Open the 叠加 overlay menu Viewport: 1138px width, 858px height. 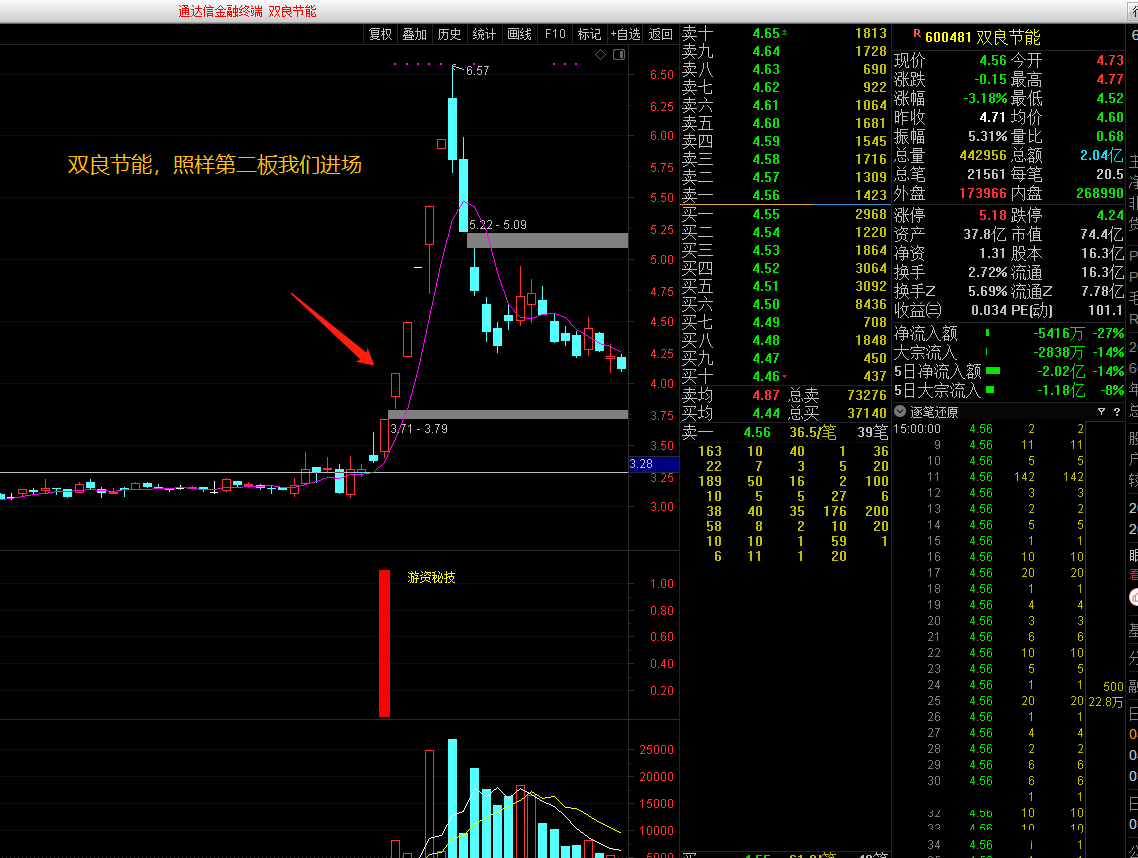click(x=414, y=34)
